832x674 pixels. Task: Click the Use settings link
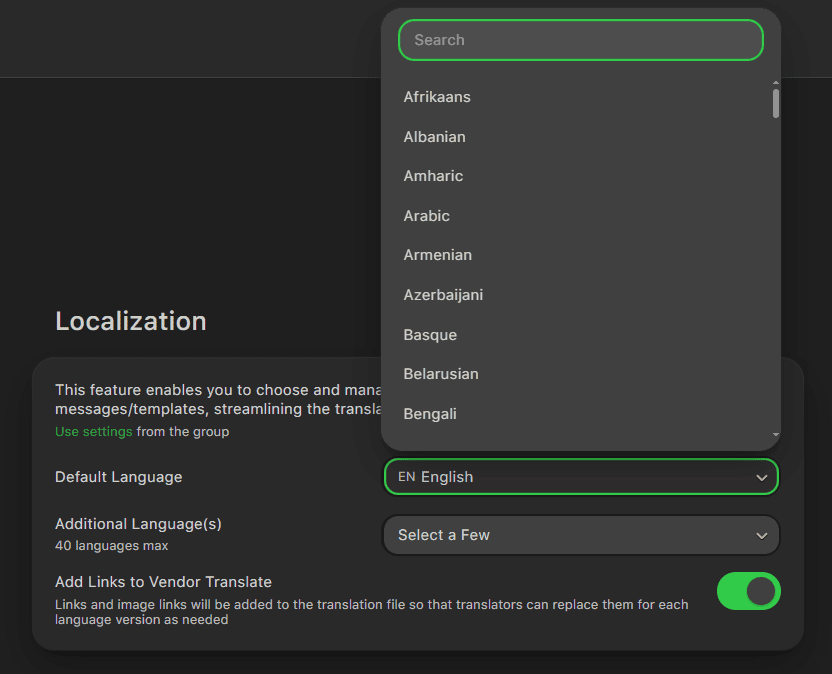point(92,431)
